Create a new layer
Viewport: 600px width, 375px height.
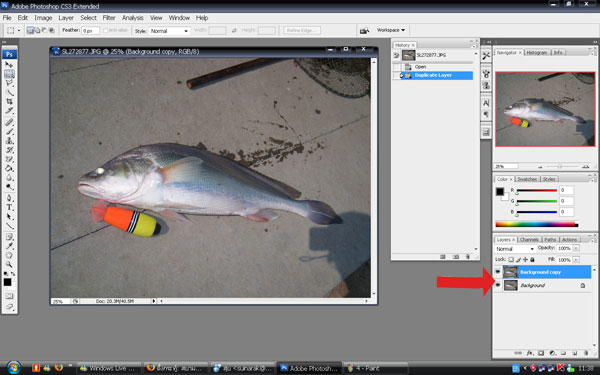click(575, 353)
